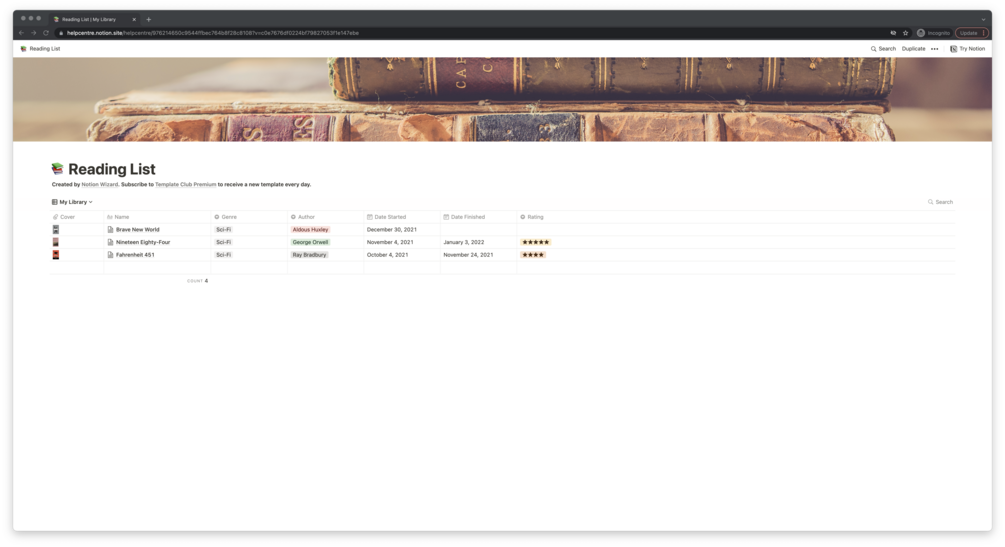Click the lock icon in the address bar
The image size is (1005, 547).
pyautogui.click(x=61, y=33)
